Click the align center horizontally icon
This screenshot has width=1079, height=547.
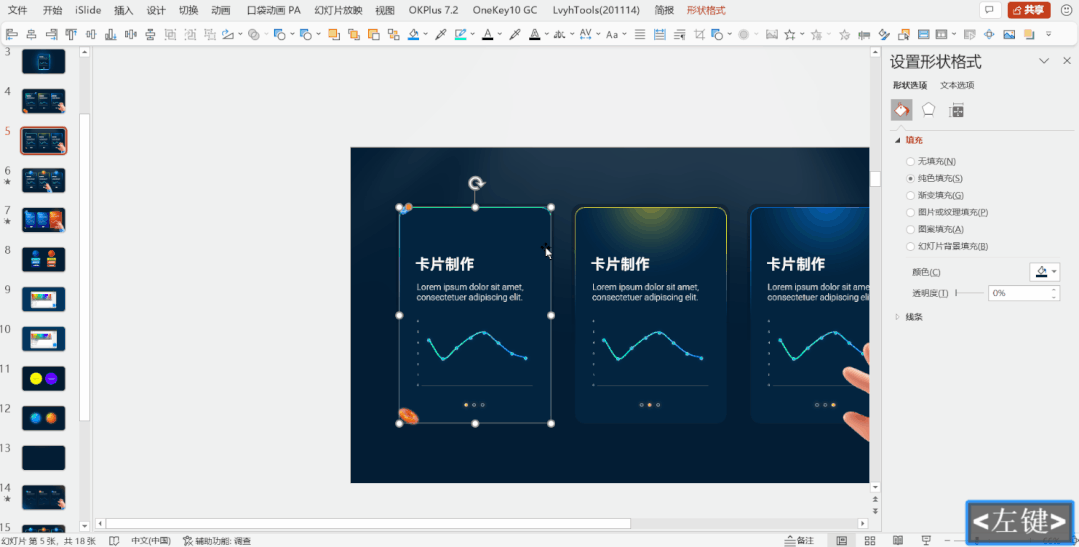pos(31,34)
